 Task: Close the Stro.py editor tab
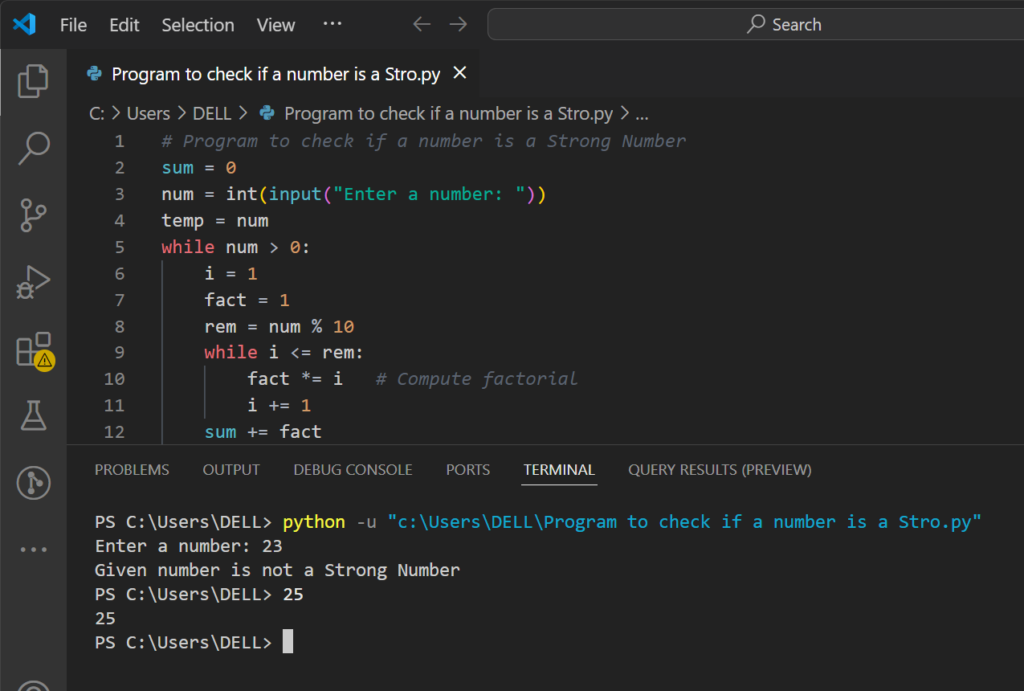tap(460, 73)
